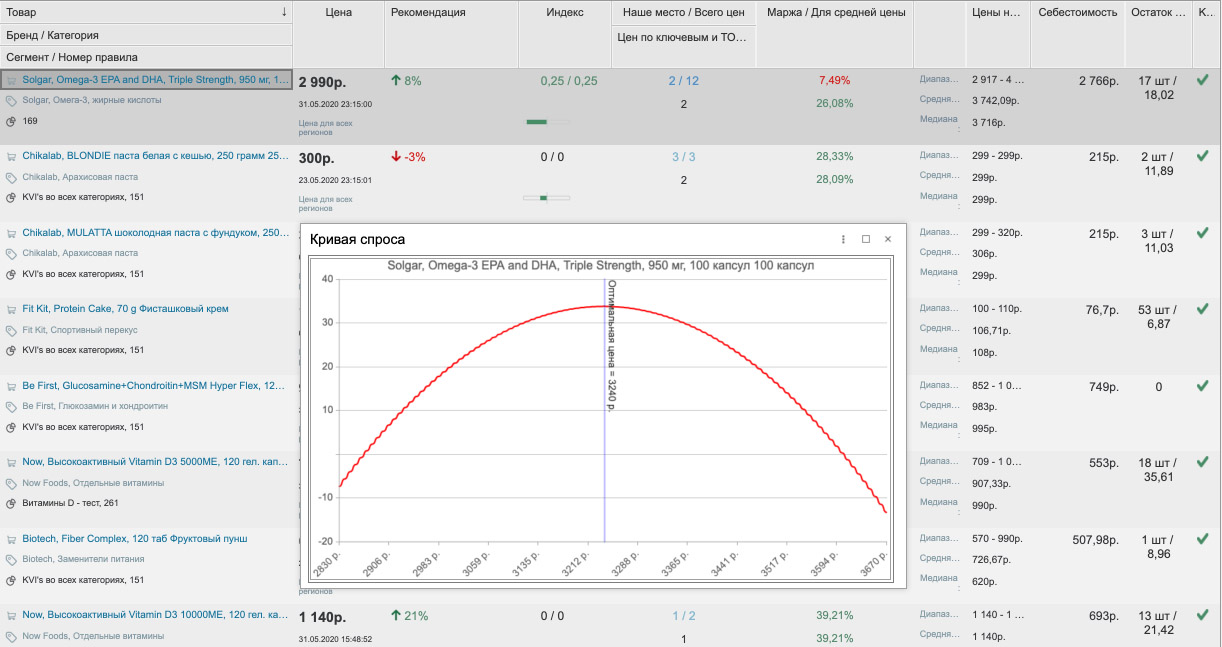Click cart icon beside Chikalab BLONDIE product
This screenshot has width=1222, height=647.
click(11, 156)
